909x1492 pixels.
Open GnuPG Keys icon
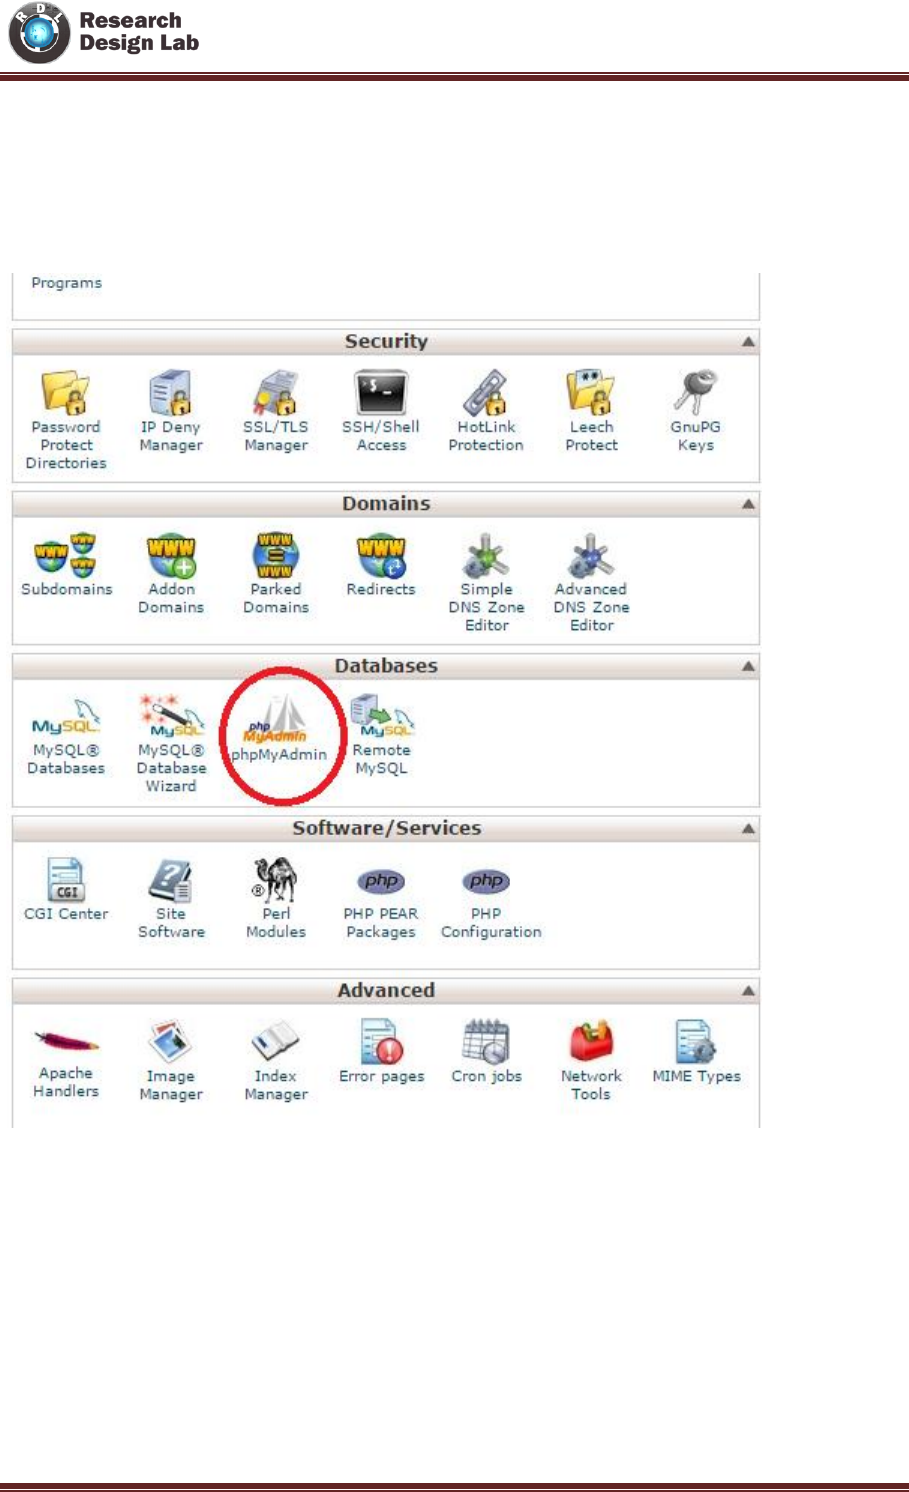[x=696, y=393]
